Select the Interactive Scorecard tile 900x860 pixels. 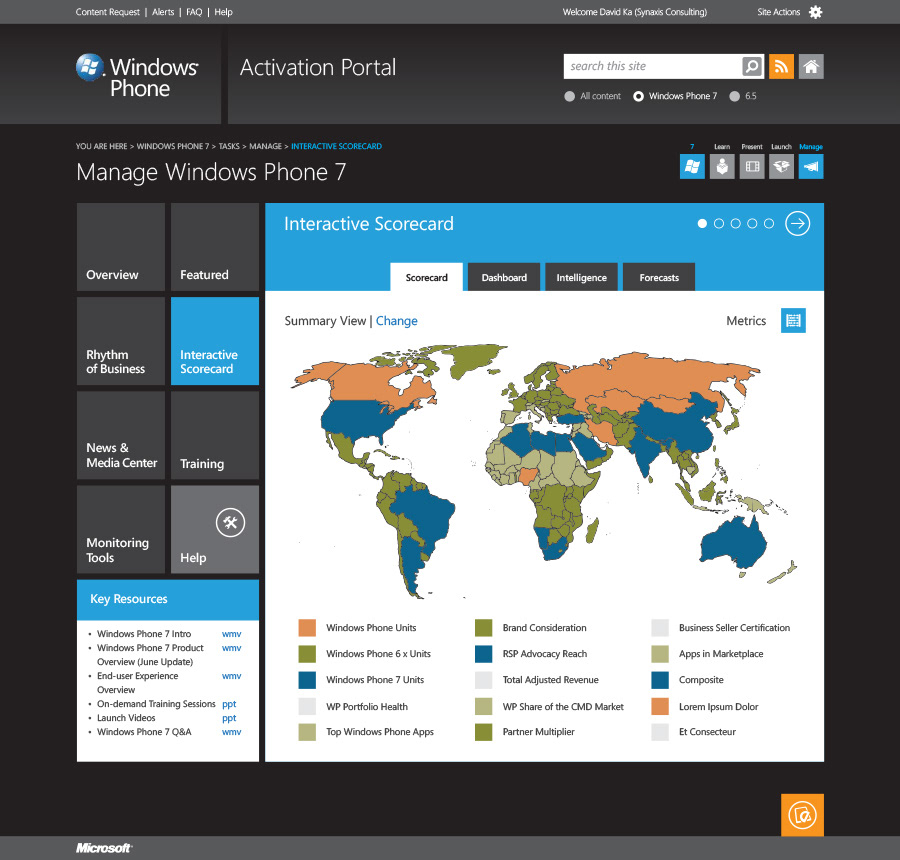(x=215, y=341)
